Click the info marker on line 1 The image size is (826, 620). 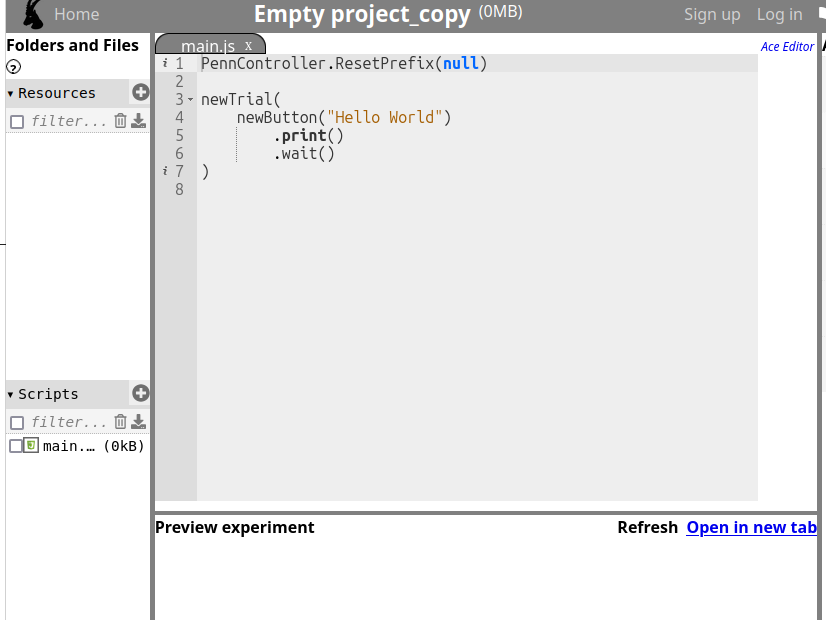[x=165, y=63]
